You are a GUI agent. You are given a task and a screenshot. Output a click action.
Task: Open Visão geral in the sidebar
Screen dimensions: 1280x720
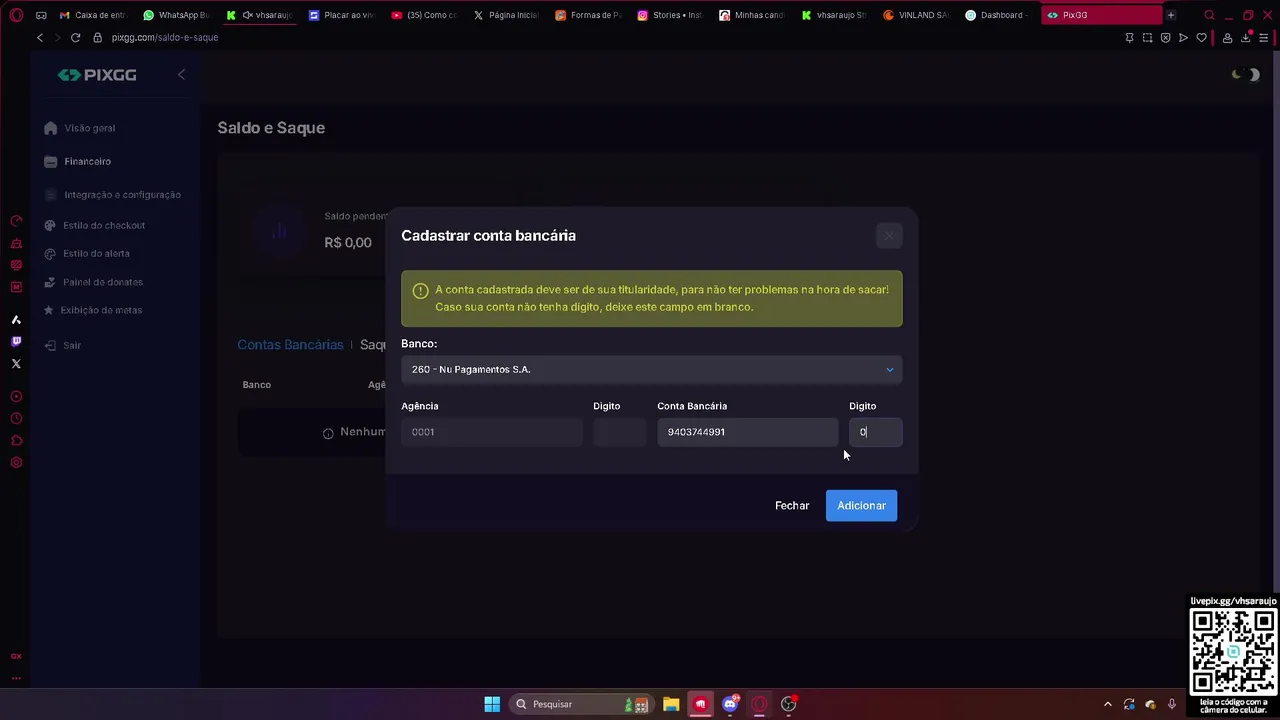[x=80, y=128]
